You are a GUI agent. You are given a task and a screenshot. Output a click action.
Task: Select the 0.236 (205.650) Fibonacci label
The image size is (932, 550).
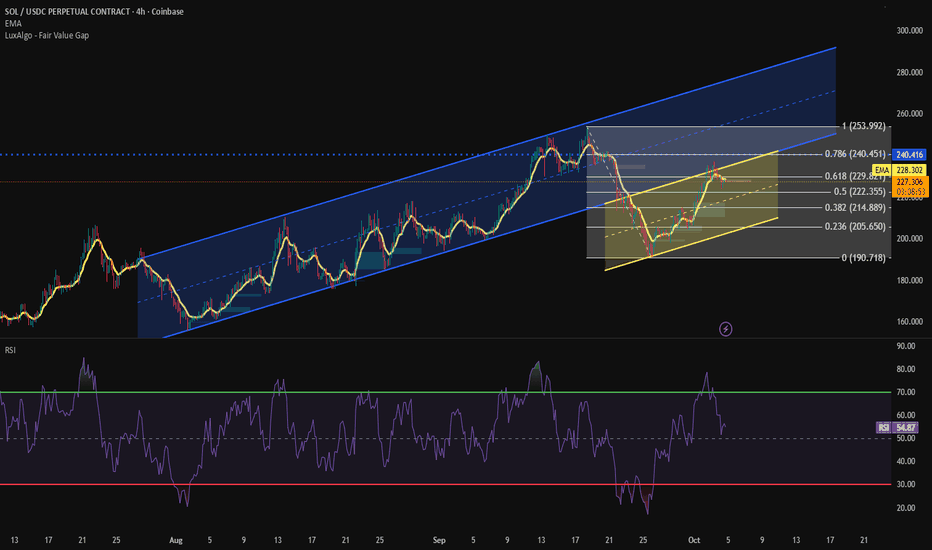(x=855, y=227)
